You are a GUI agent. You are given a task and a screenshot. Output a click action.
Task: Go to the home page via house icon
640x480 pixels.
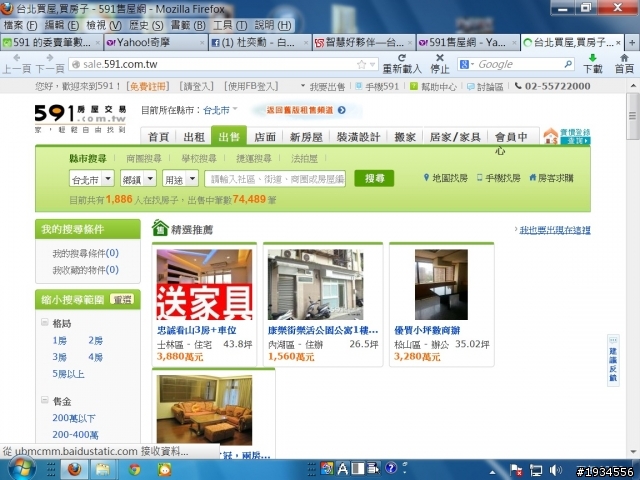point(624,58)
